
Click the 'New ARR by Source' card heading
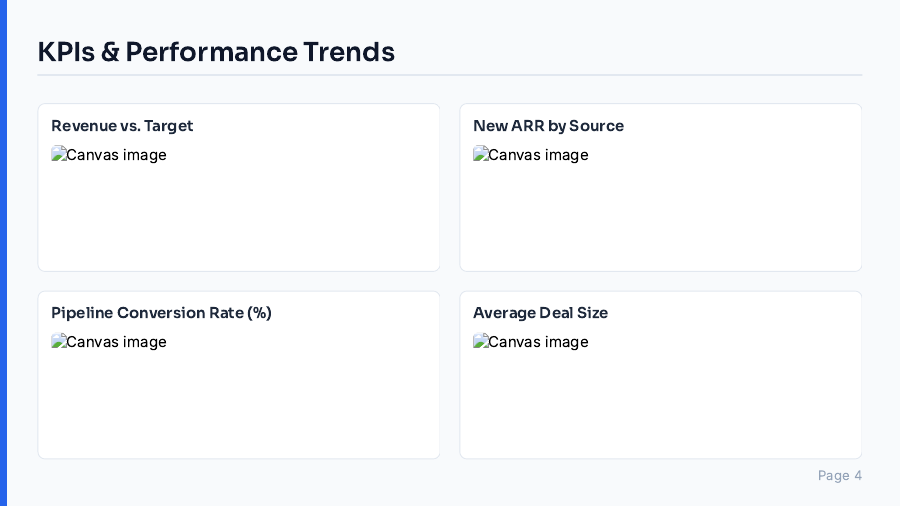pos(548,126)
